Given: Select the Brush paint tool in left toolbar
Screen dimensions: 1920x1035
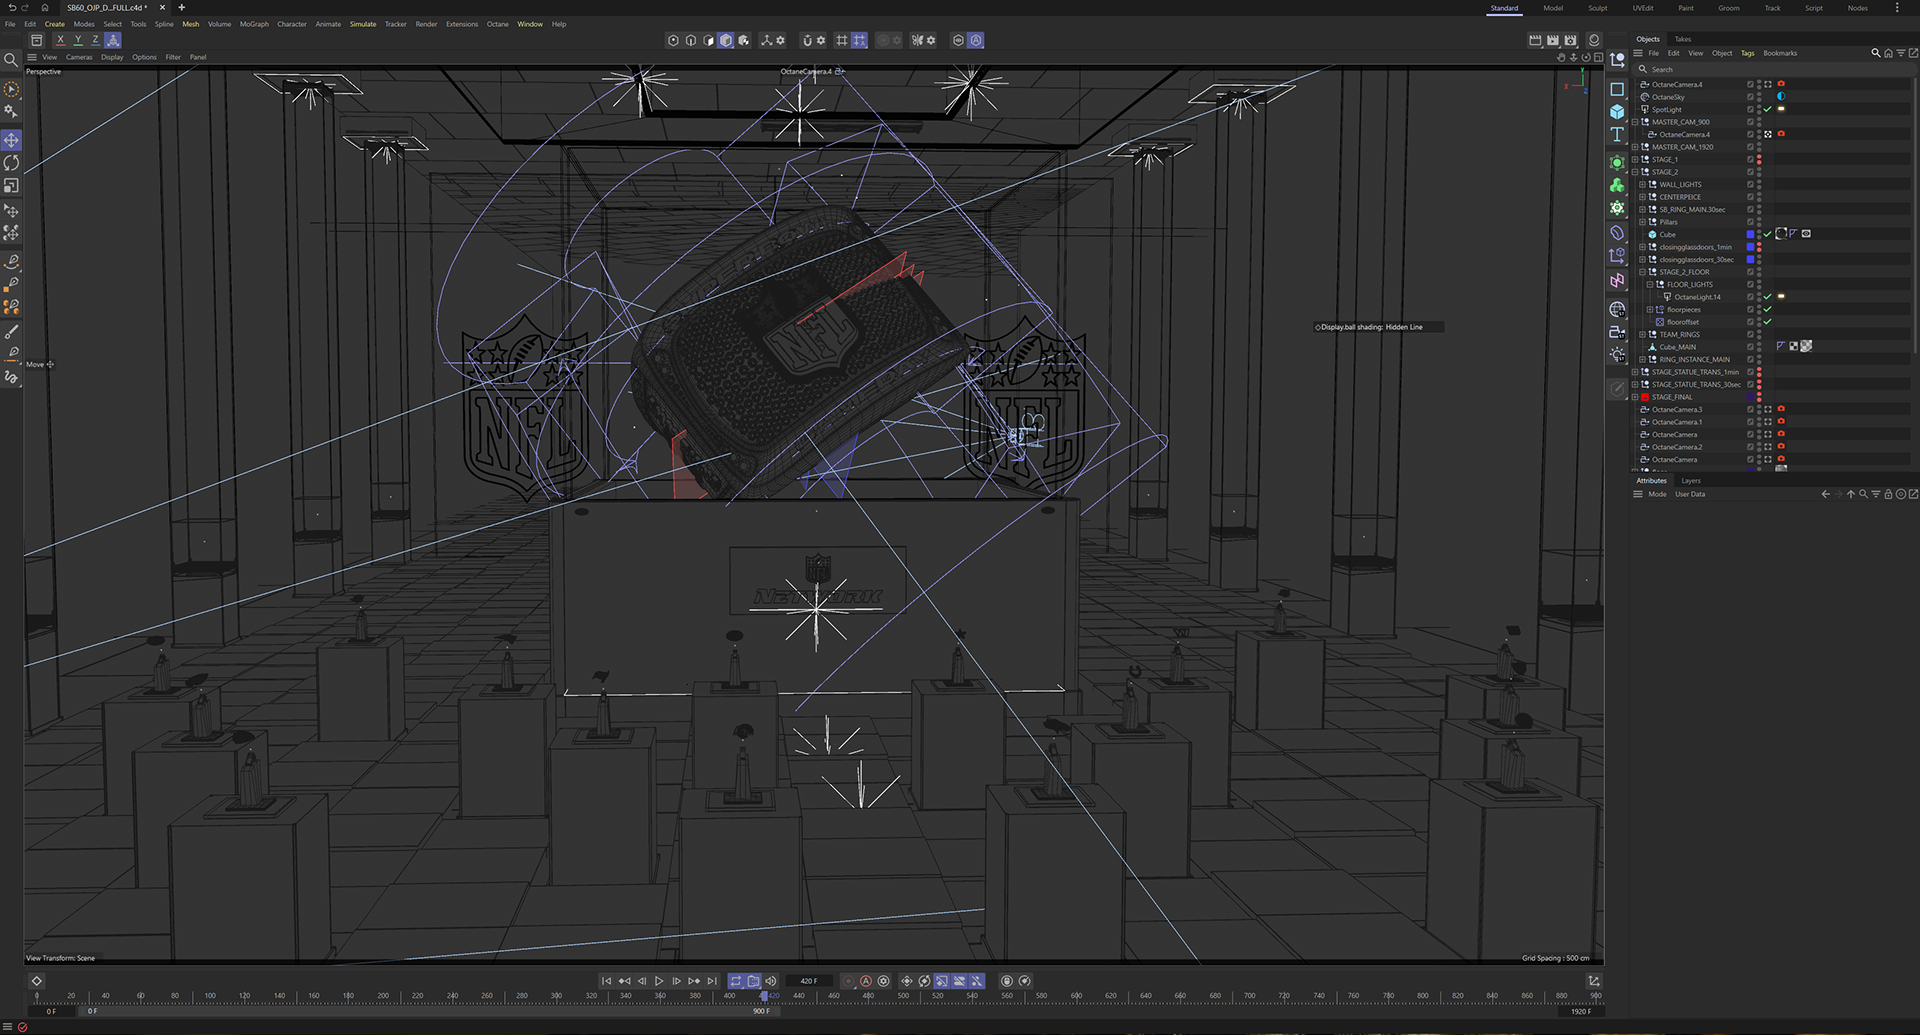Looking at the screenshot, I should (11, 331).
